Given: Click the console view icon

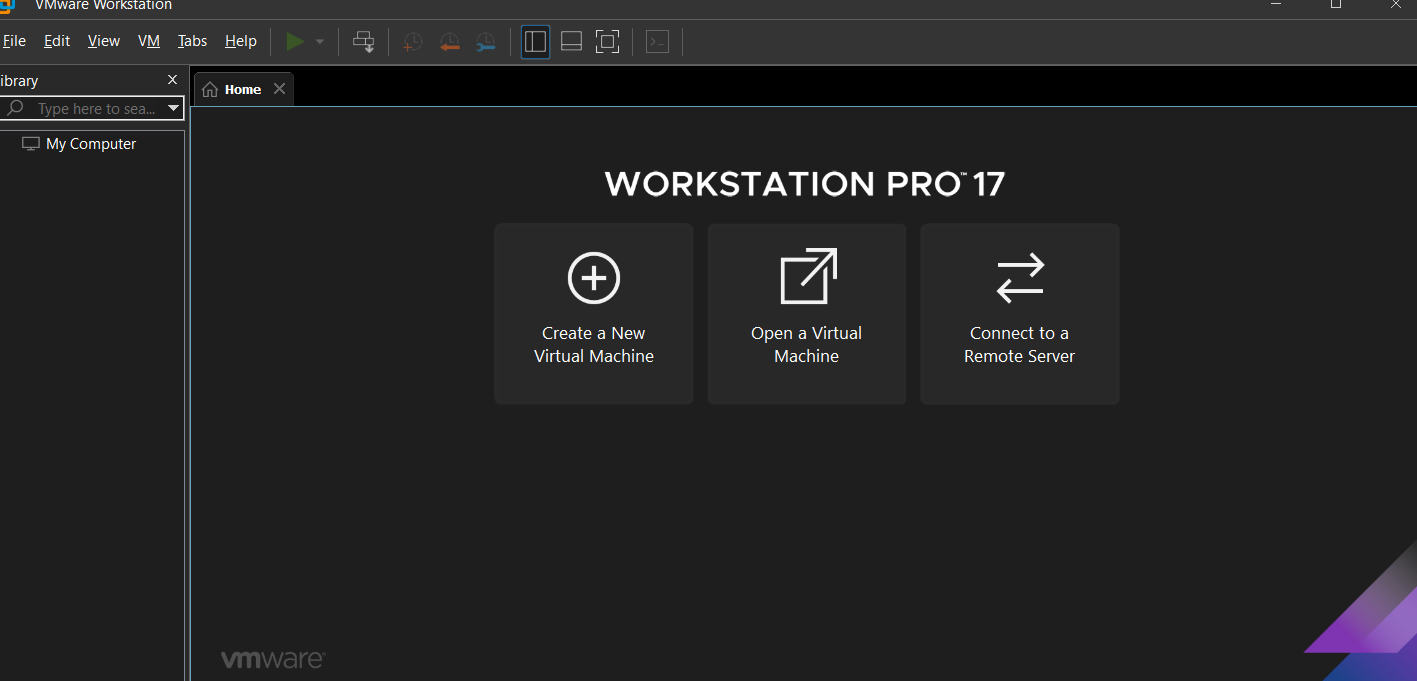Looking at the screenshot, I should (x=657, y=41).
